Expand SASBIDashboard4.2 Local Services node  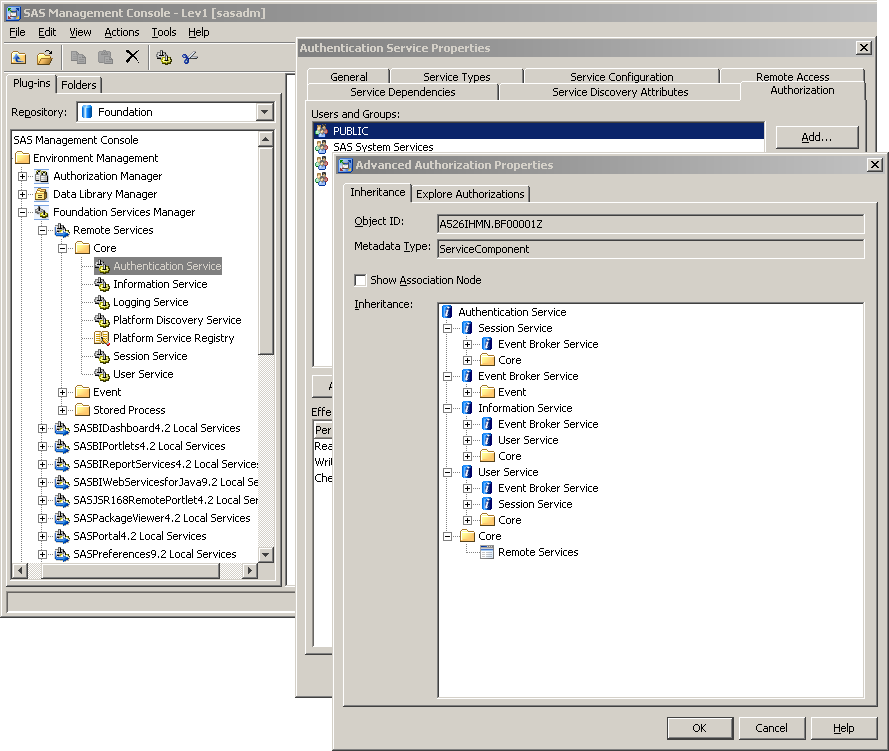pos(43,428)
